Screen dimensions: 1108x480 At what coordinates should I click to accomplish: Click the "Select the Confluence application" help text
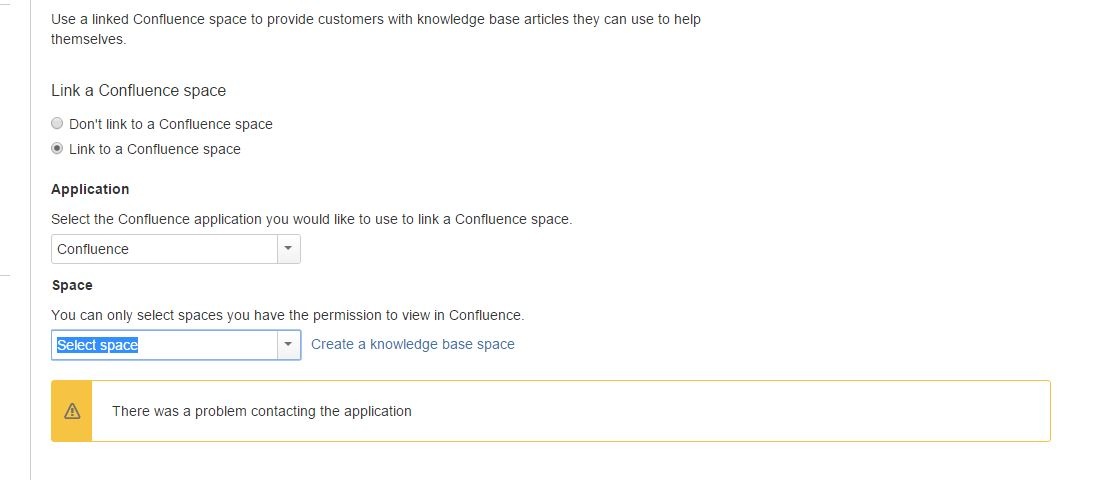click(311, 219)
